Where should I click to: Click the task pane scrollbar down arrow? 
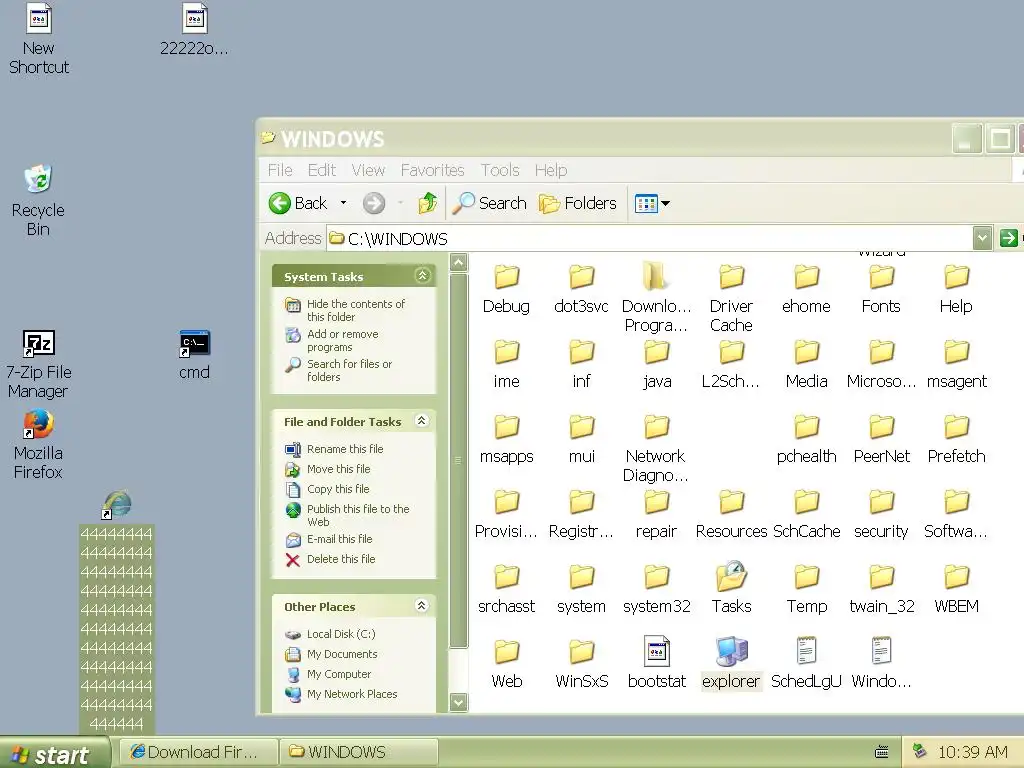pos(458,703)
